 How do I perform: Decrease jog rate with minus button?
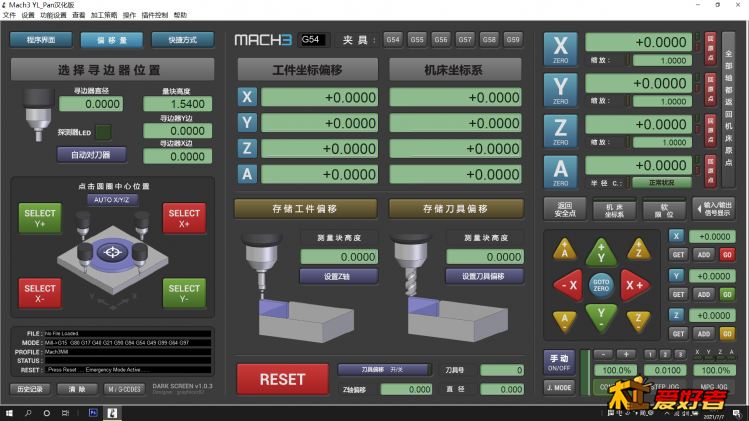603,354
